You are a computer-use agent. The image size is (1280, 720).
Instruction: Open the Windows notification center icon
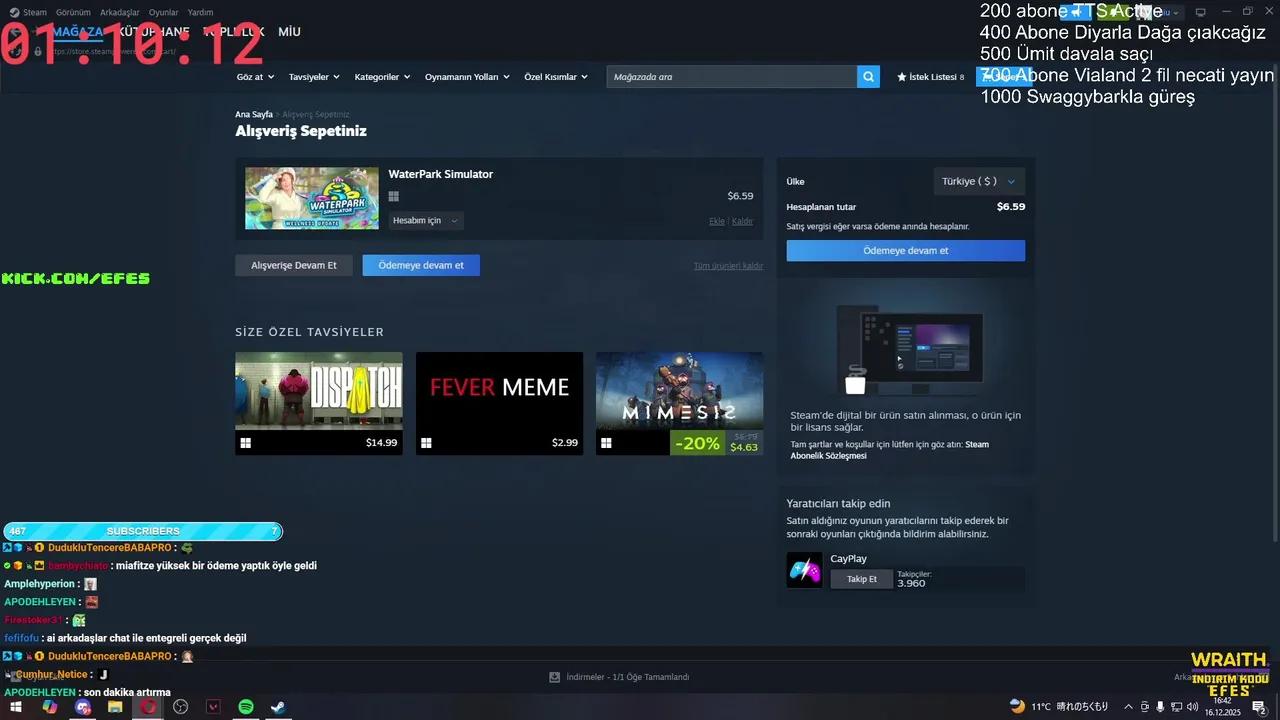coord(1259,707)
